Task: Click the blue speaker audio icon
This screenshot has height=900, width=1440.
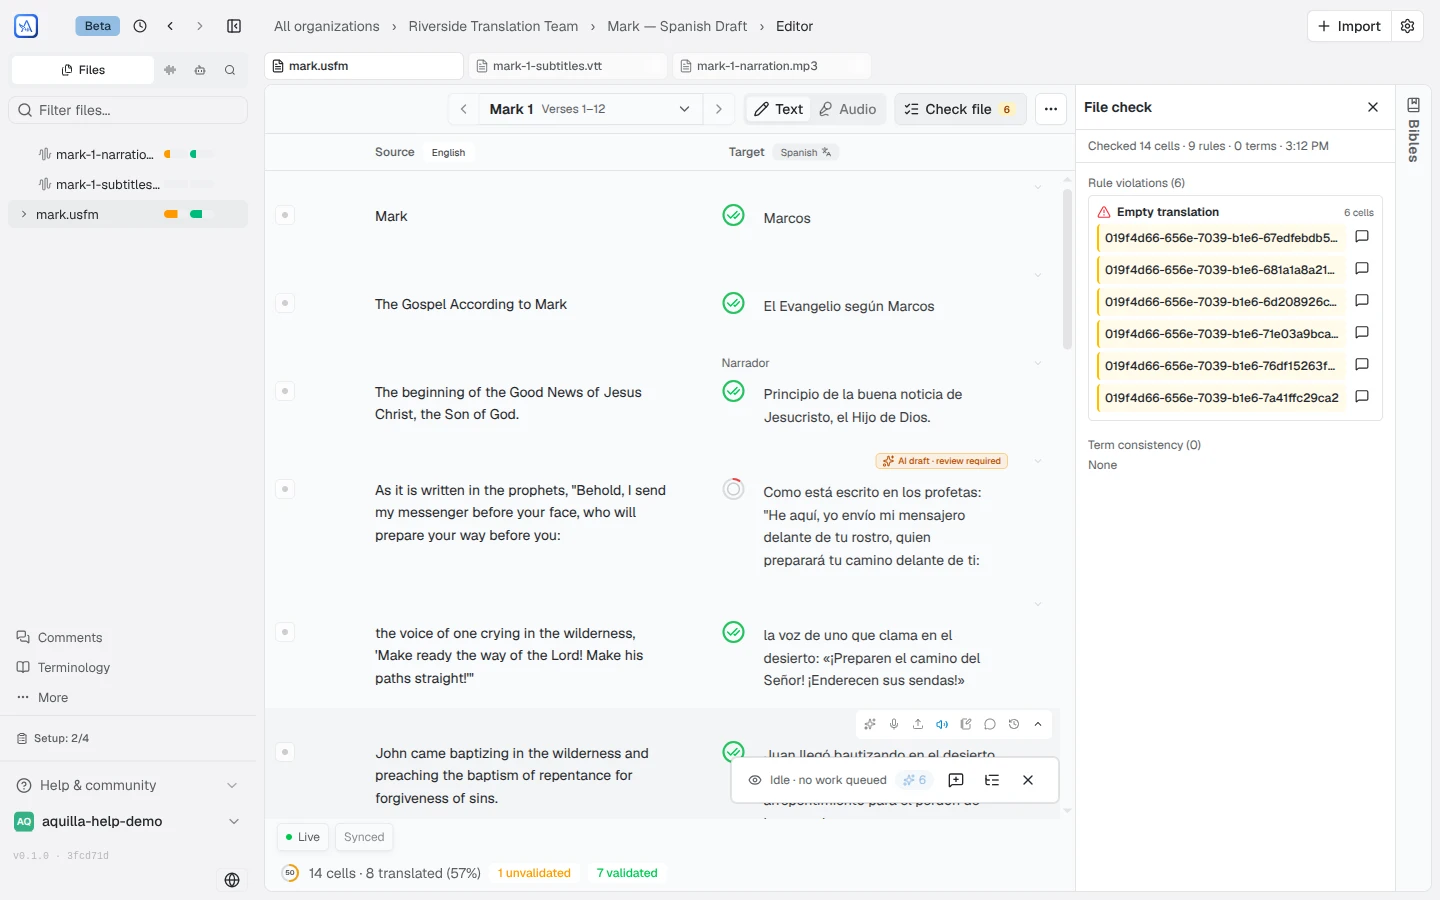Action: [942, 724]
